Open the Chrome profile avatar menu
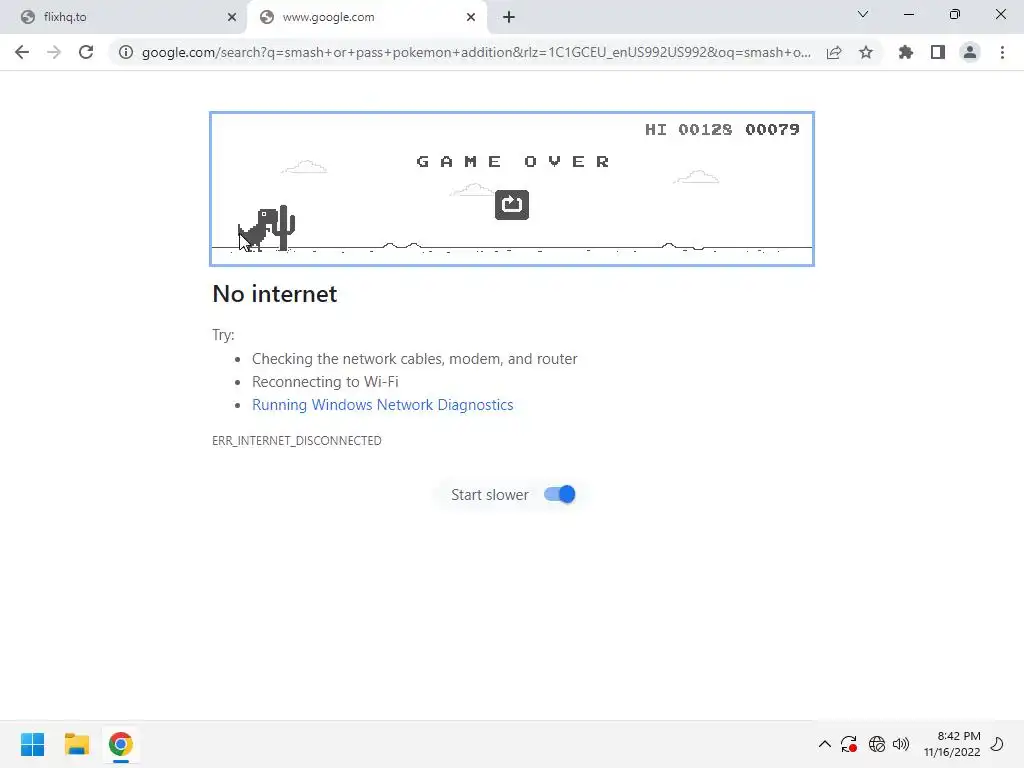Image resolution: width=1024 pixels, height=768 pixels. (x=970, y=52)
